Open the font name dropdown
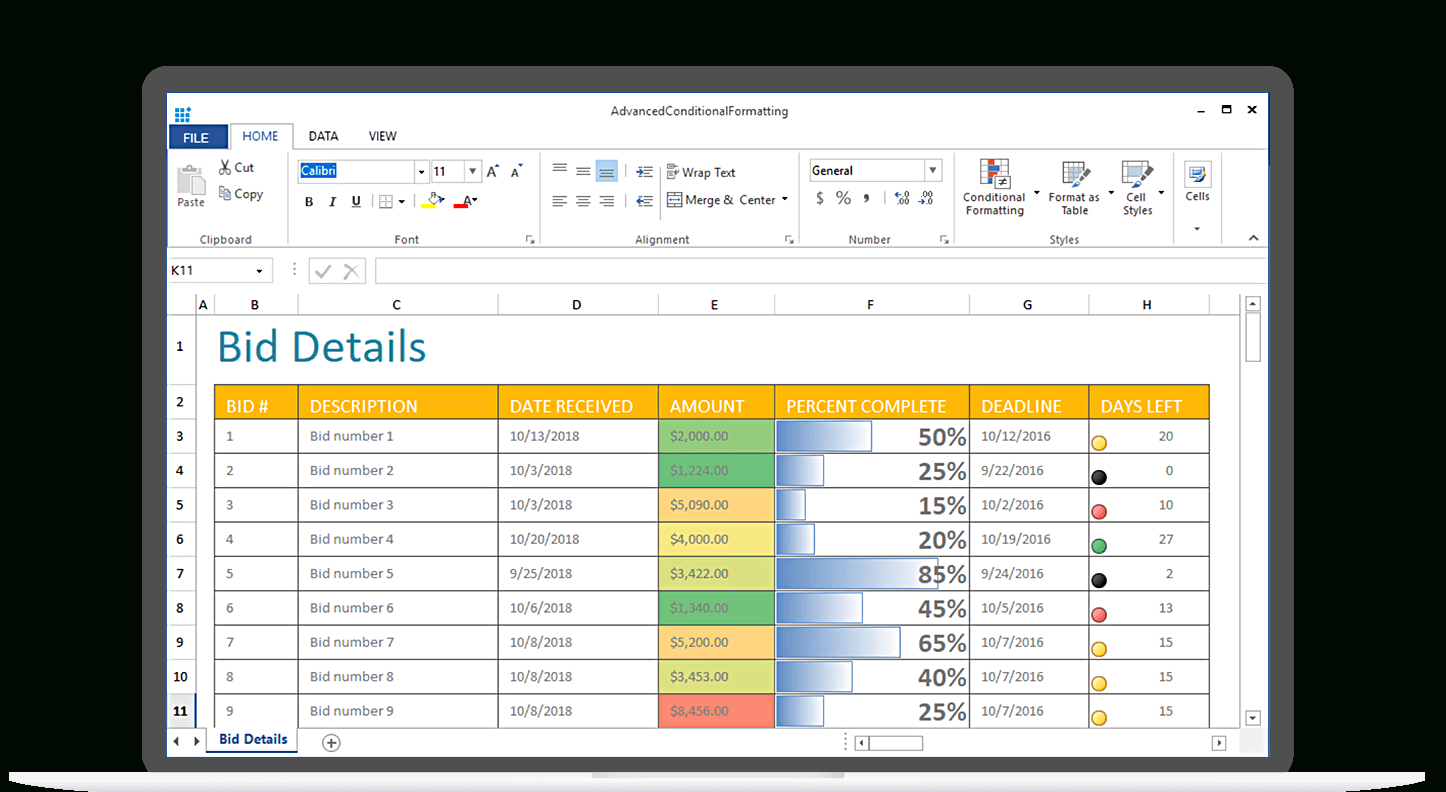Screen dimensions: 1446x792 421,171
